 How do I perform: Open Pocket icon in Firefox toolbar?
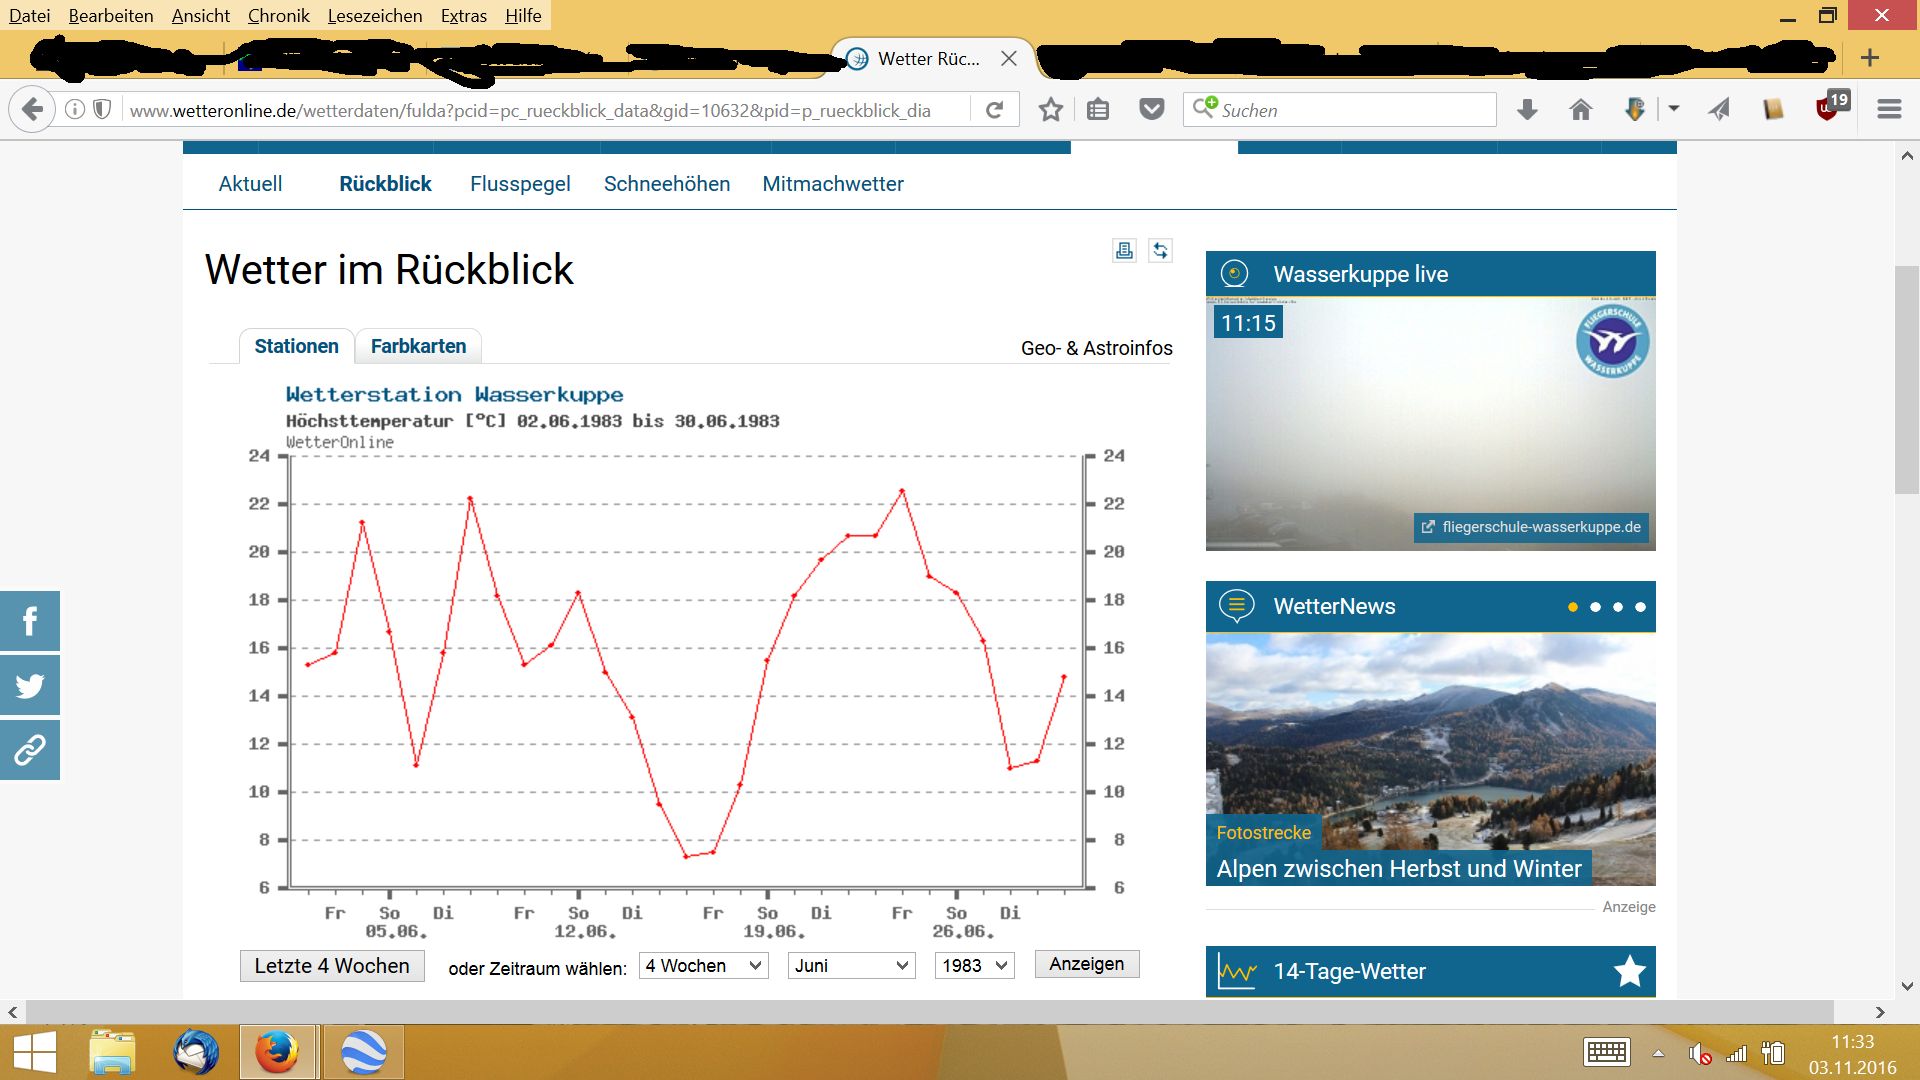pos(1152,110)
